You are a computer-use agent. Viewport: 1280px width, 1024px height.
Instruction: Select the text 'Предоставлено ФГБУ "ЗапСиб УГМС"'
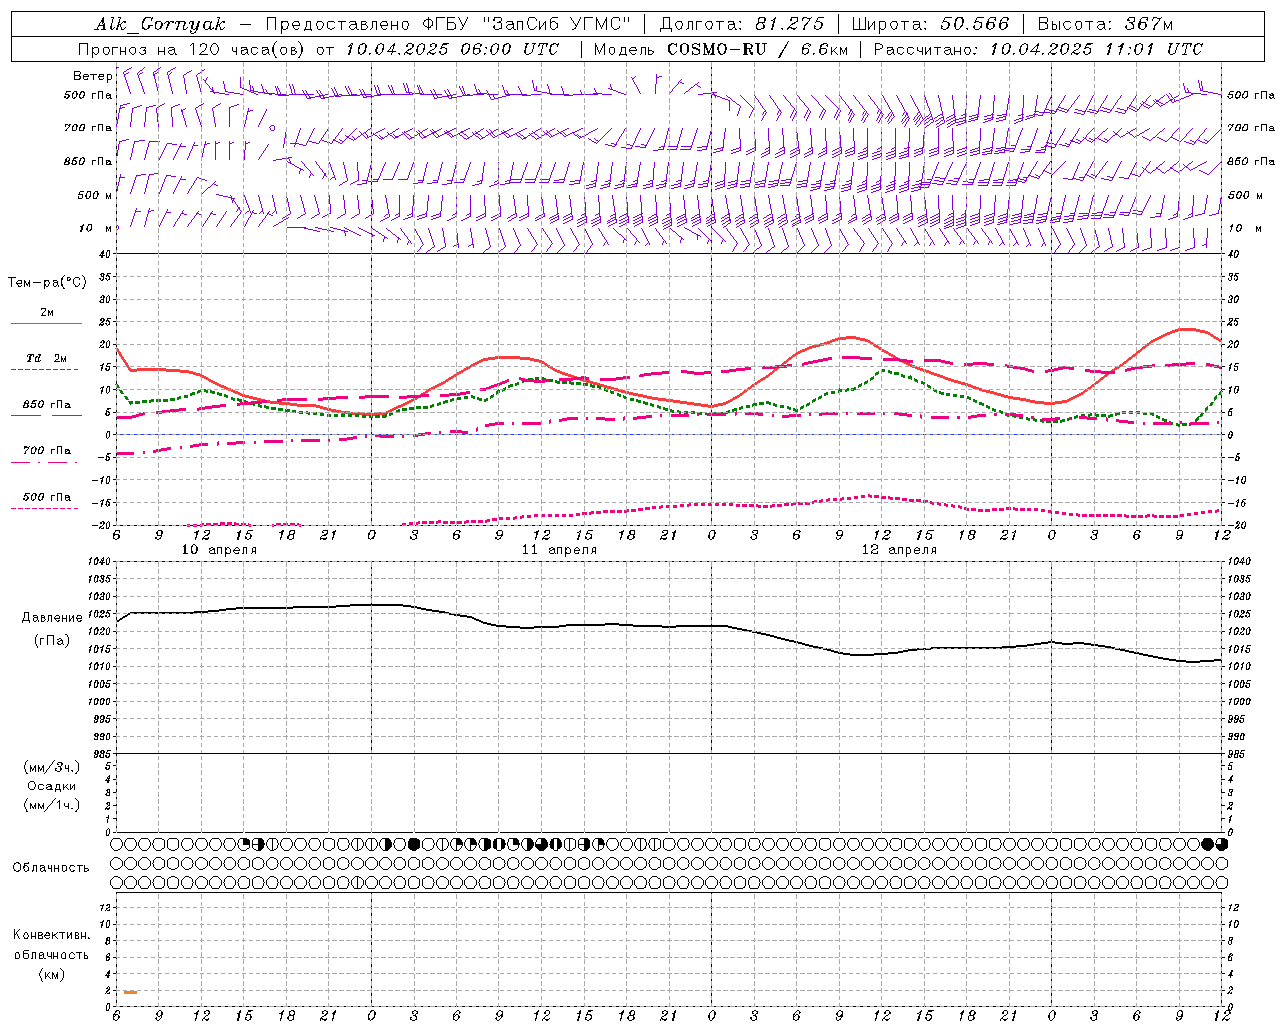(x=448, y=24)
